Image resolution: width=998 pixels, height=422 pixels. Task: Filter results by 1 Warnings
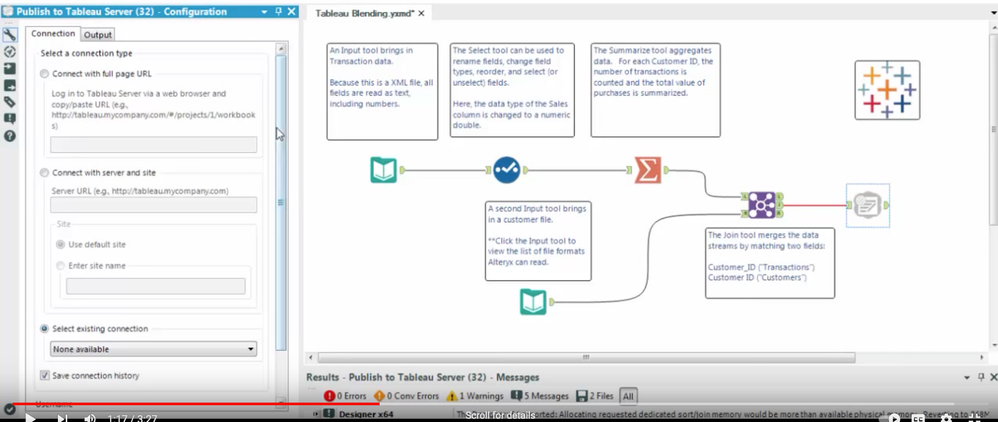[475, 396]
